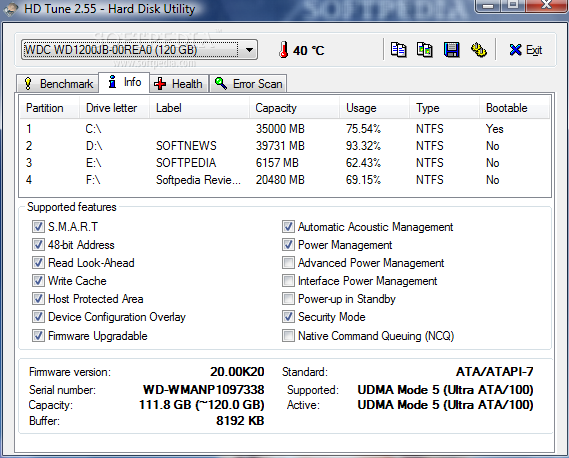Toggle Firmware Upgradable checkbox
The width and height of the screenshot is (569, 458).
click(38, 335)
